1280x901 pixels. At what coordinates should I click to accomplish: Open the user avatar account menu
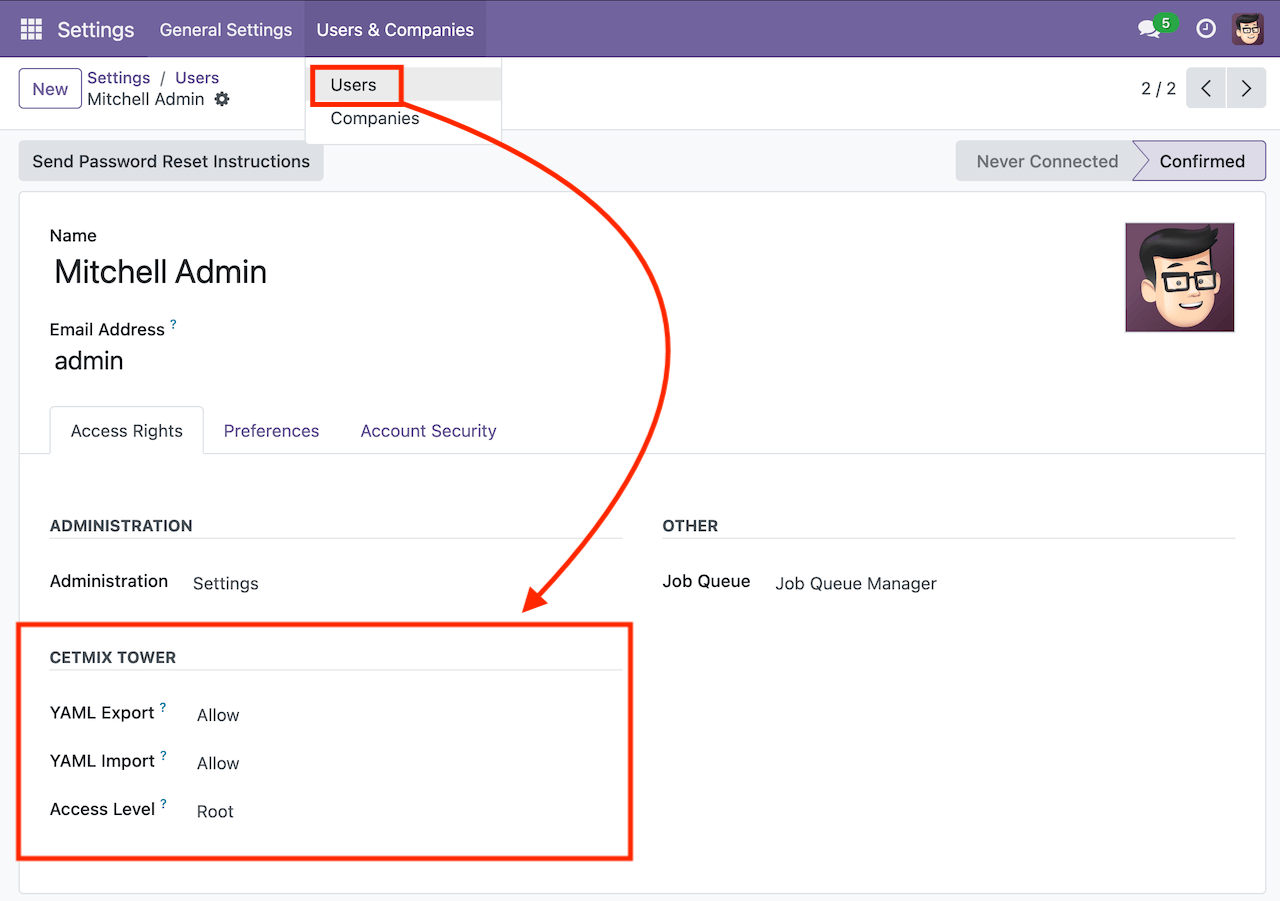[x=1247, y=29]
